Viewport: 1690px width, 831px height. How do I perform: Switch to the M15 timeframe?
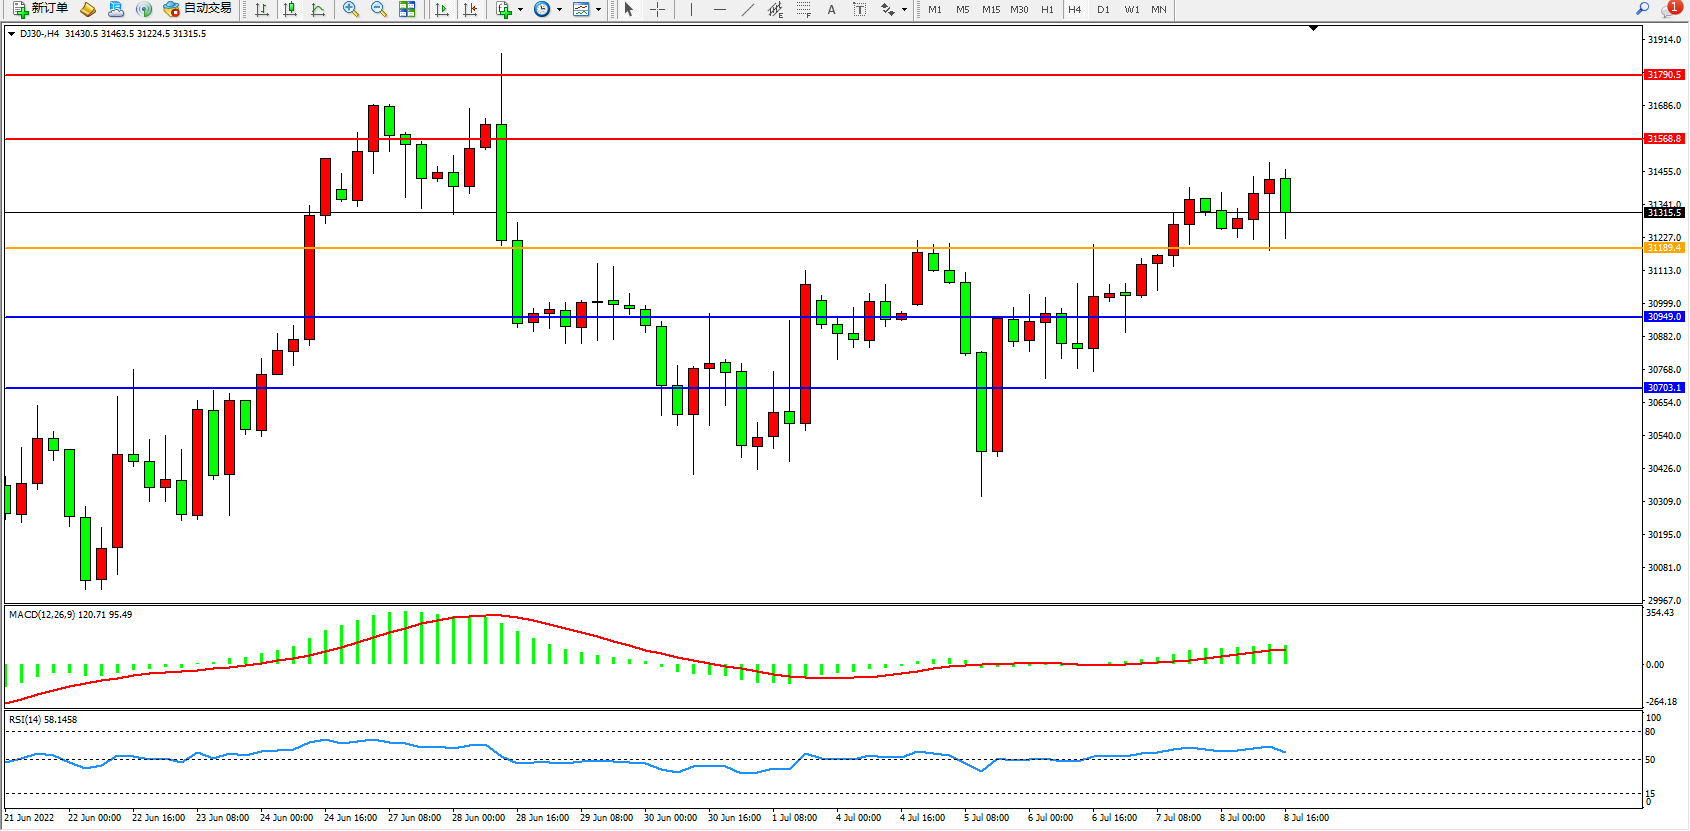point(991,9)
